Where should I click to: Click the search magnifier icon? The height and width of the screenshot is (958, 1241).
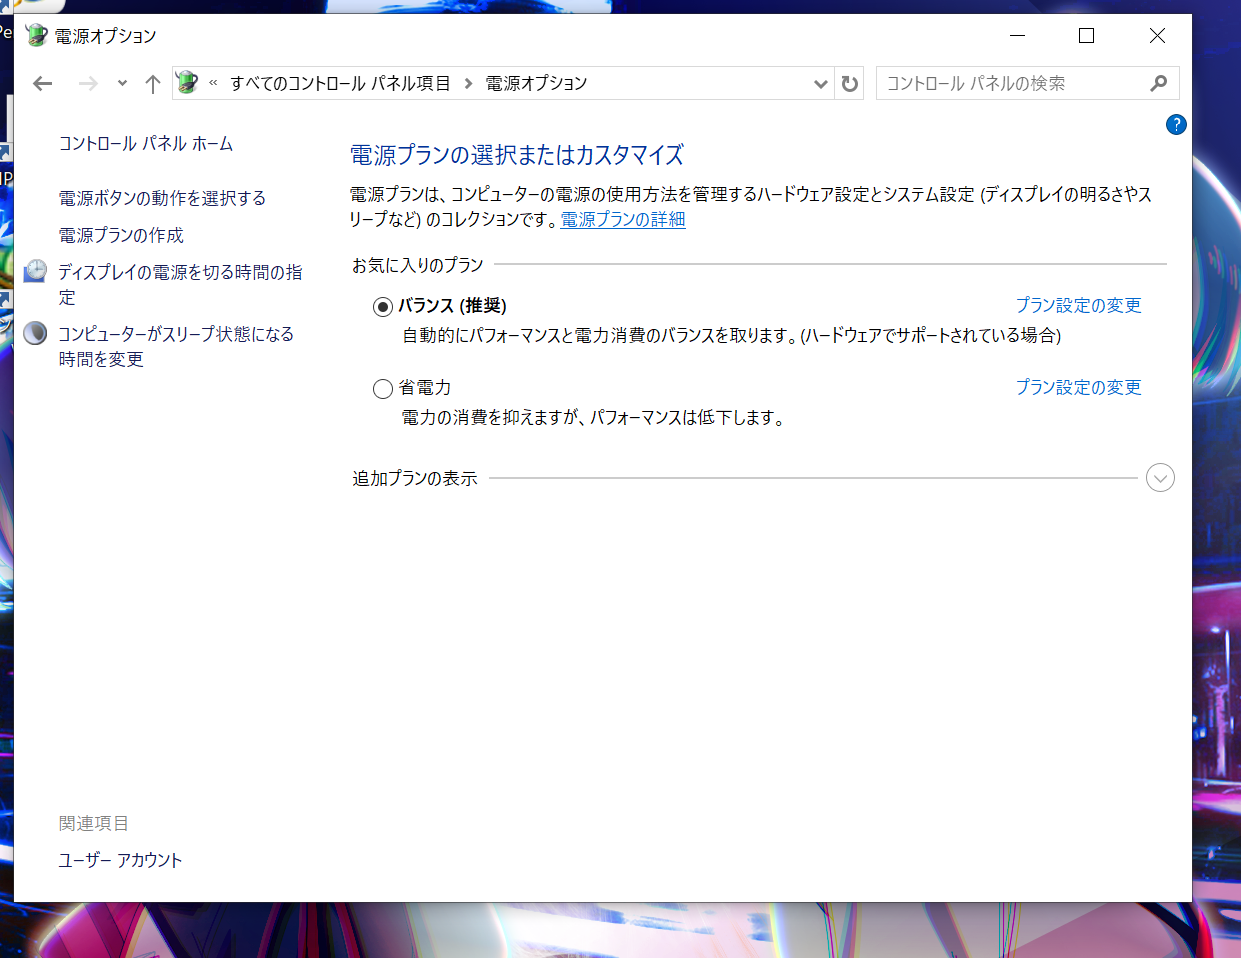click(1159, 83)
